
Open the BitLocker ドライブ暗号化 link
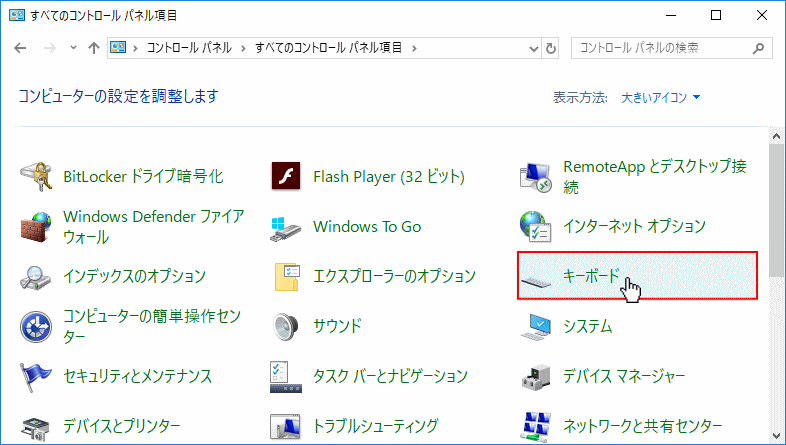tap(143, 176)
